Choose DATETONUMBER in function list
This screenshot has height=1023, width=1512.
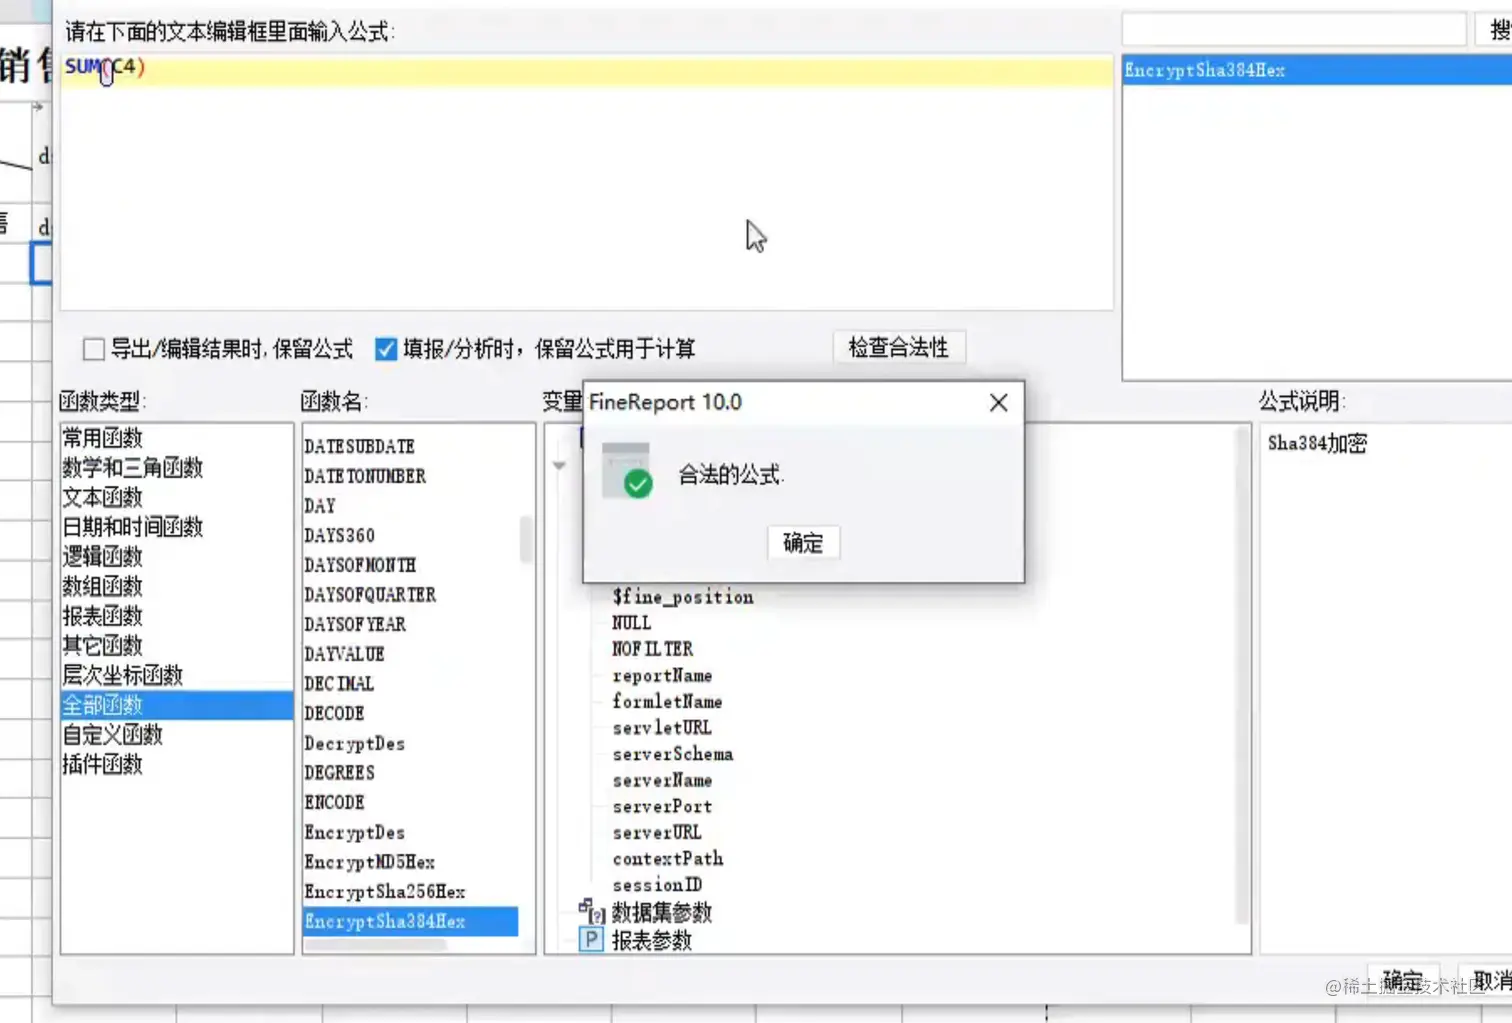[x=410, y=476]
